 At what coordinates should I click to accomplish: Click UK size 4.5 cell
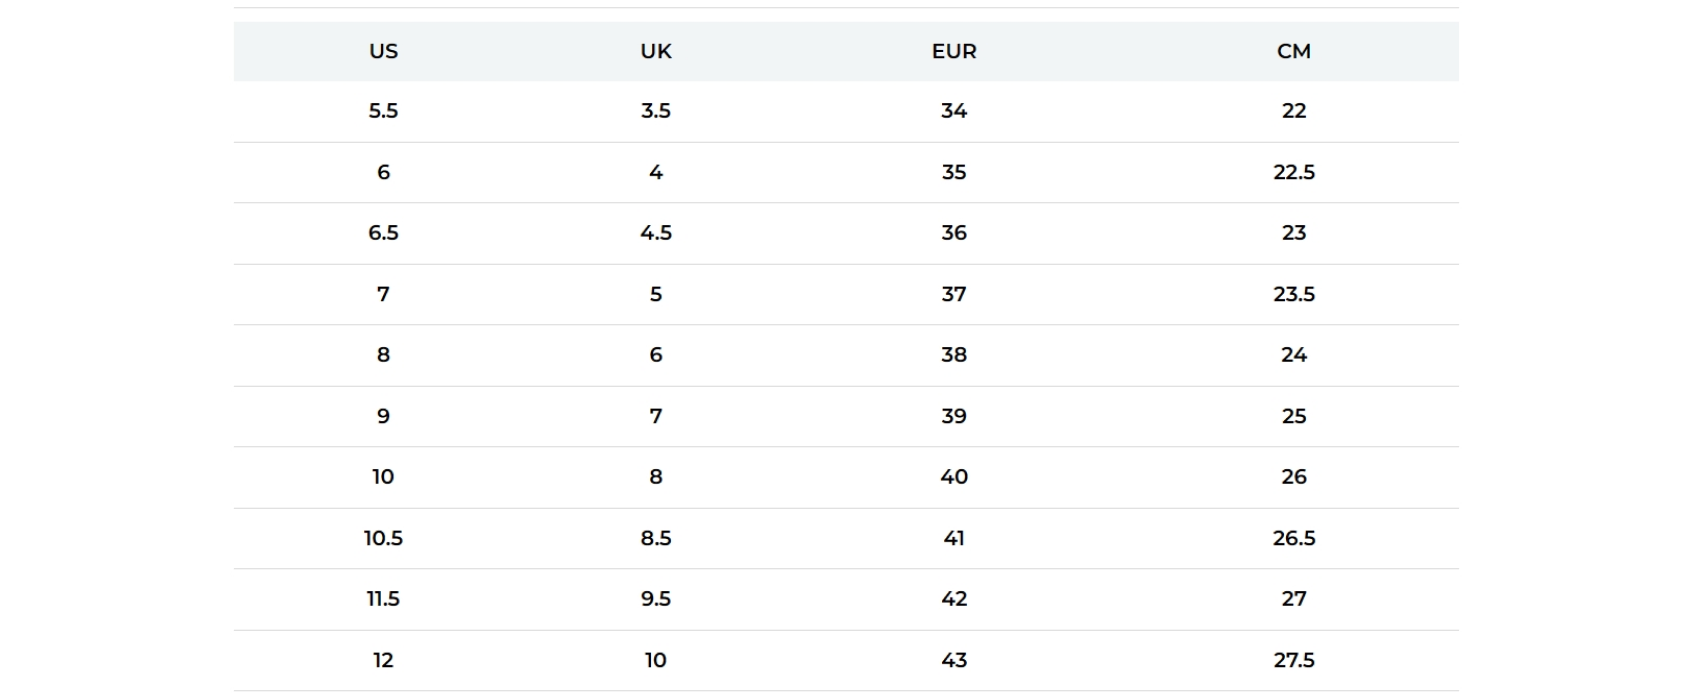656,233
